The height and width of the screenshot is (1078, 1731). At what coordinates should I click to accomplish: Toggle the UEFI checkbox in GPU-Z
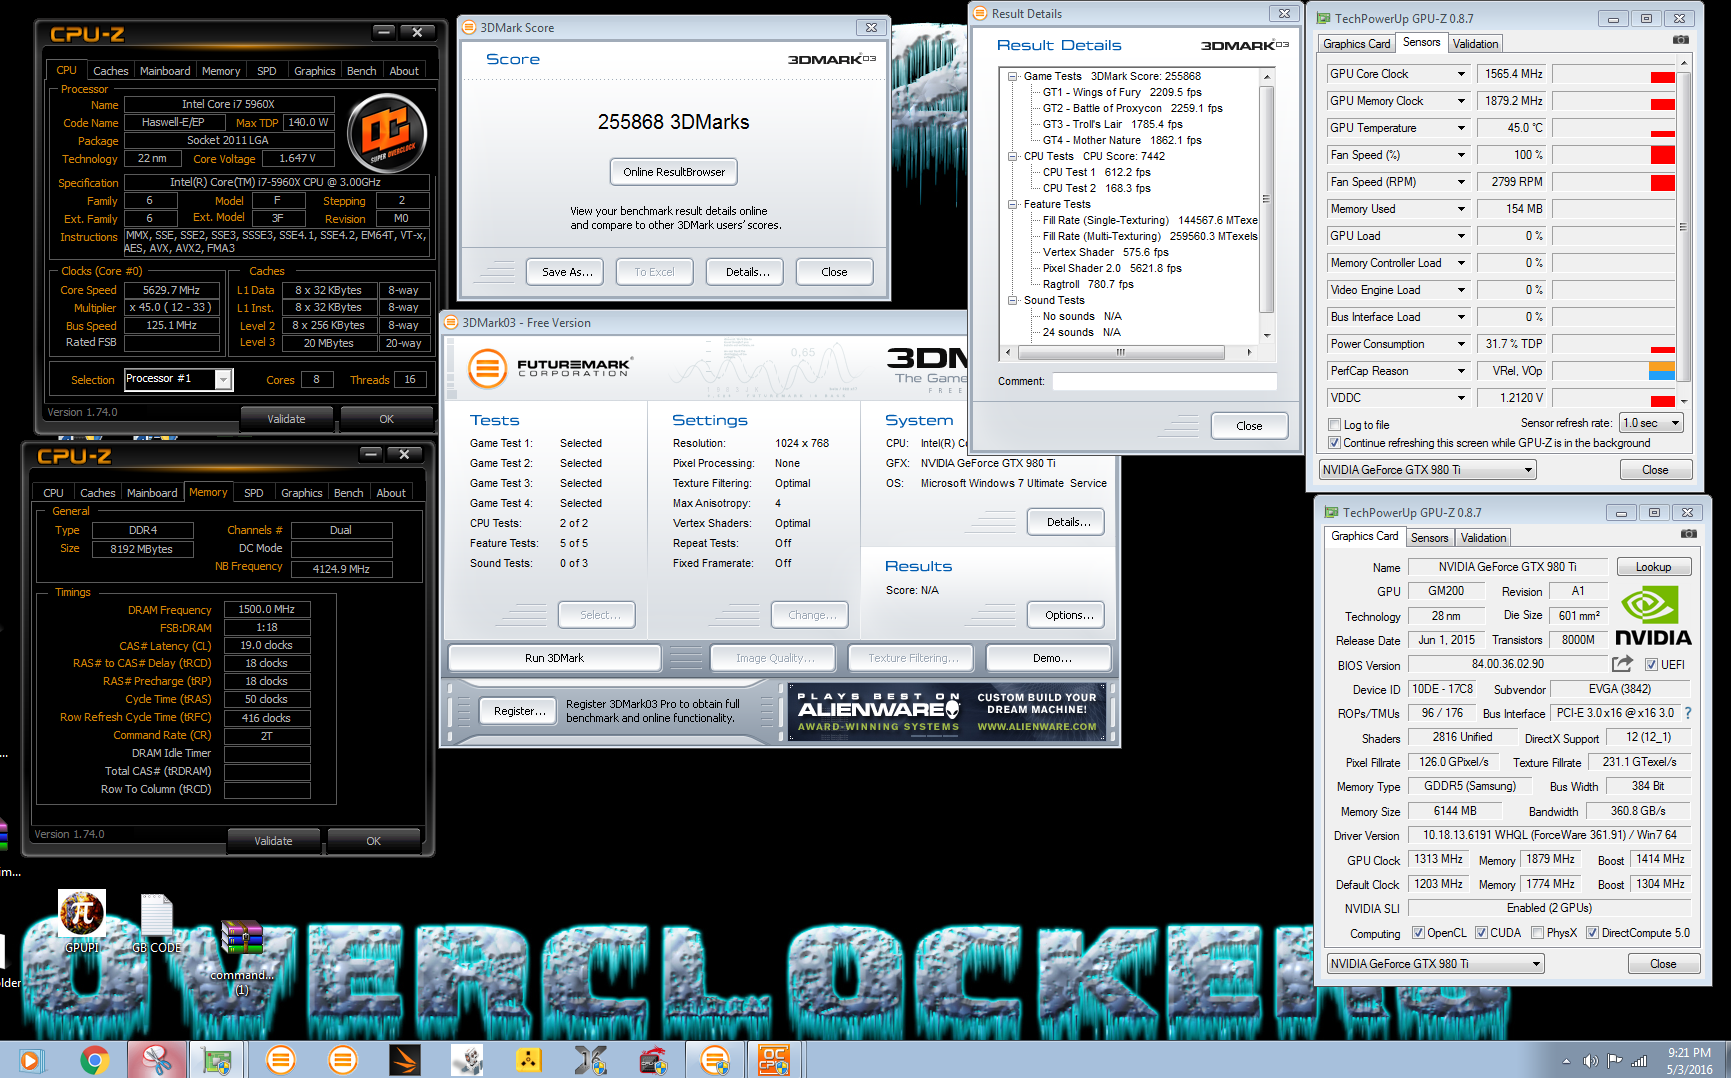click(1651, 665)
